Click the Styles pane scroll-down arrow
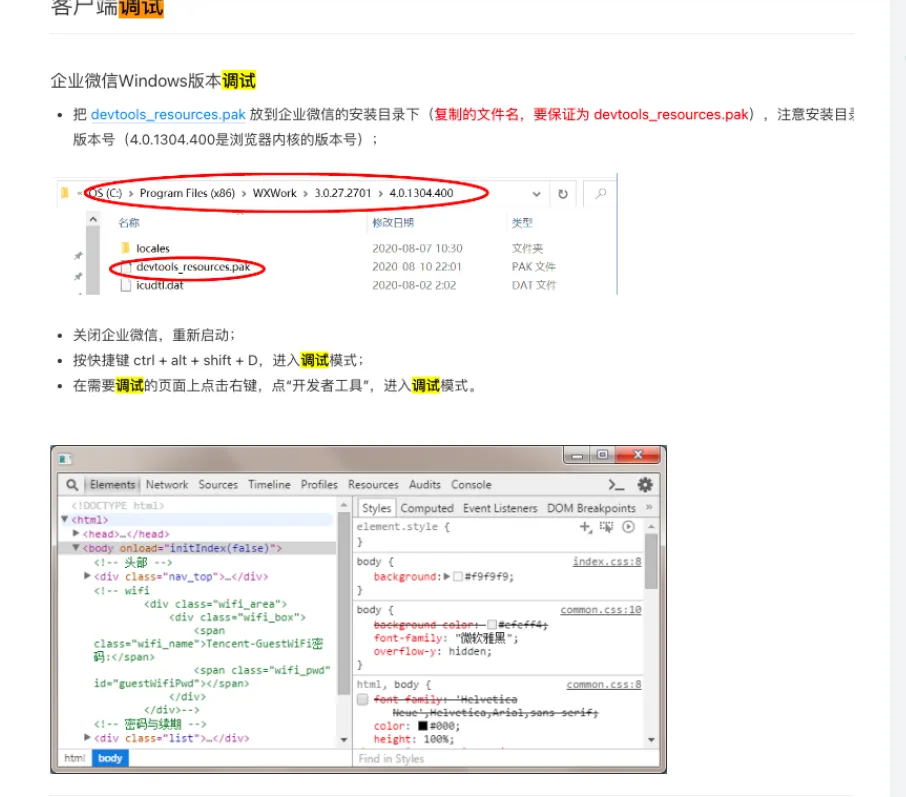The height and width of the screenshot is (797, 906). click(x=651, y=740)
